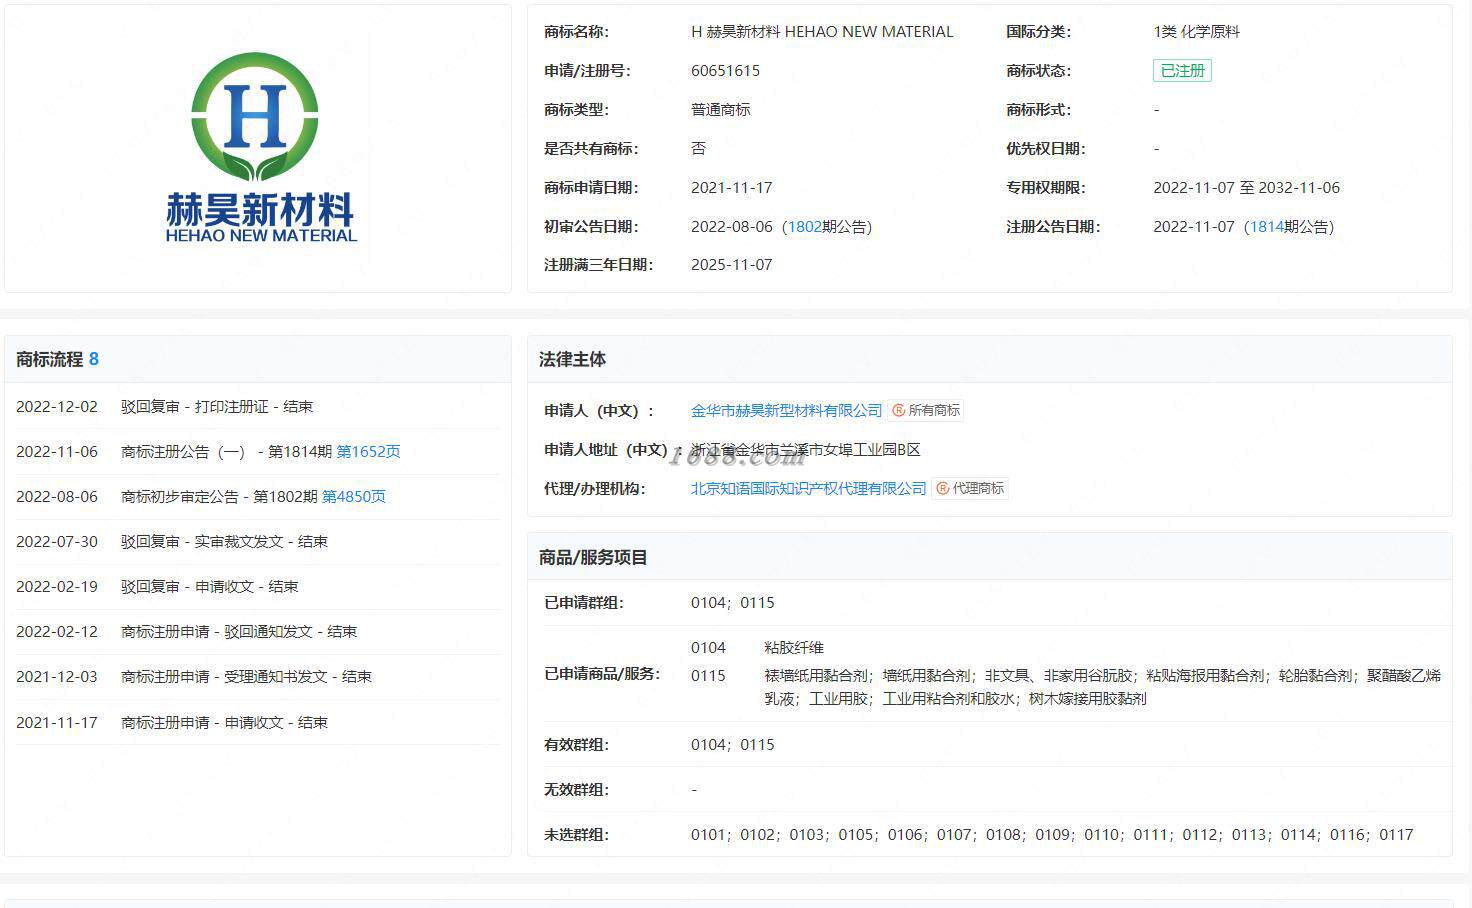
Task: Select the trademark type value 普通商标
Action: (x=720, y=110)
